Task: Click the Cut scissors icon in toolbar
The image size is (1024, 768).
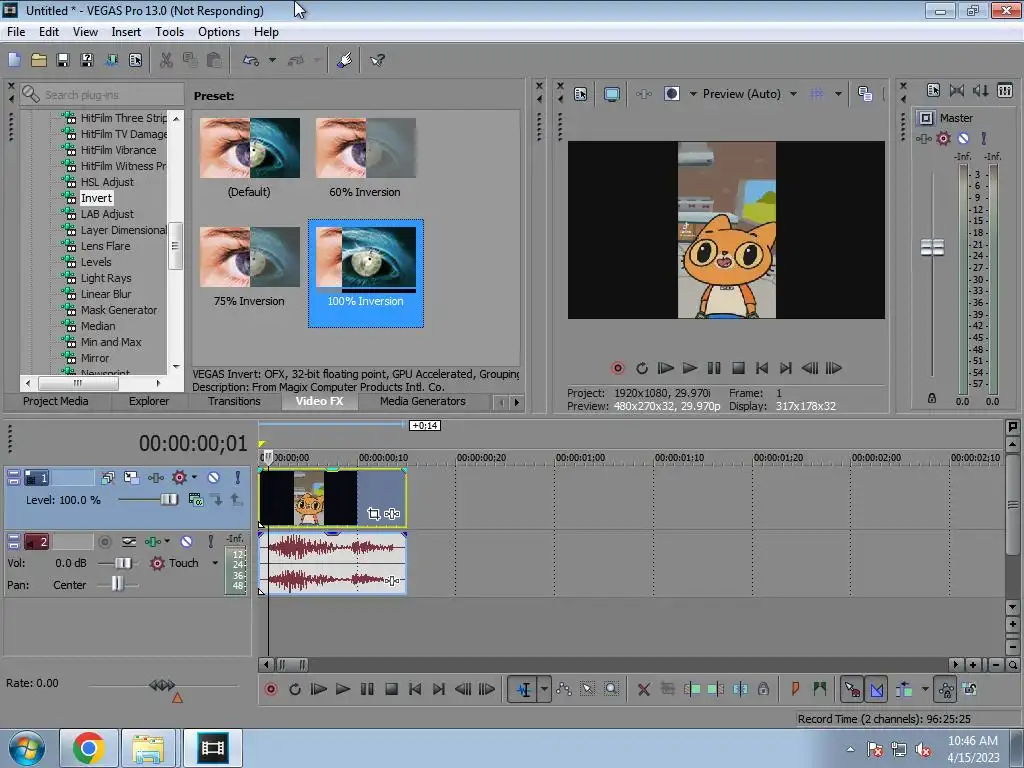Action: 166,60
